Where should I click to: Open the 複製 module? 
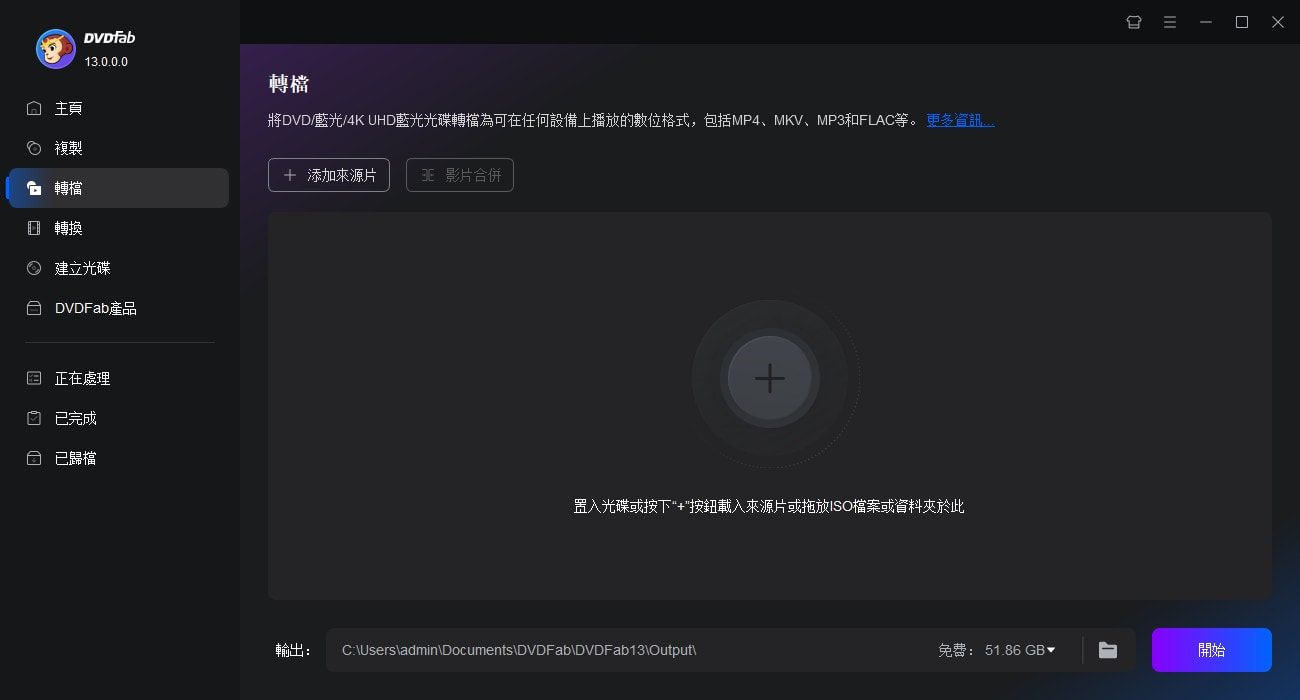[118, 148]
